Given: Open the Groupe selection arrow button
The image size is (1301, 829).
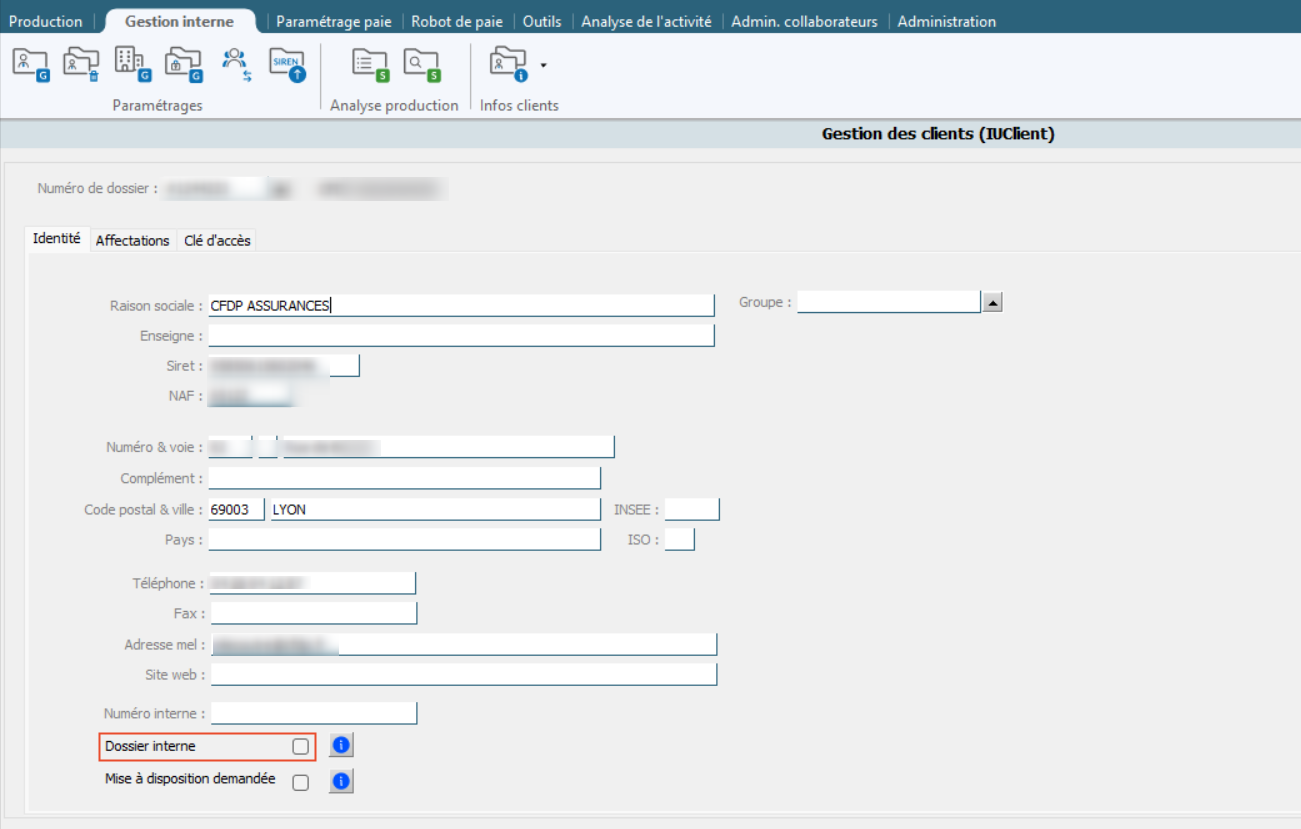Looking at the screenshot, I should click(x=992, y=303).
